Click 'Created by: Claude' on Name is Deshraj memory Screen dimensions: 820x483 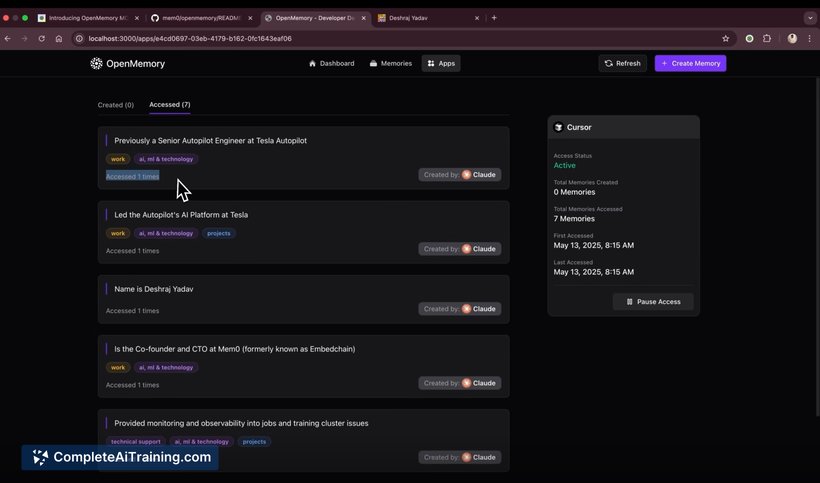460,309
